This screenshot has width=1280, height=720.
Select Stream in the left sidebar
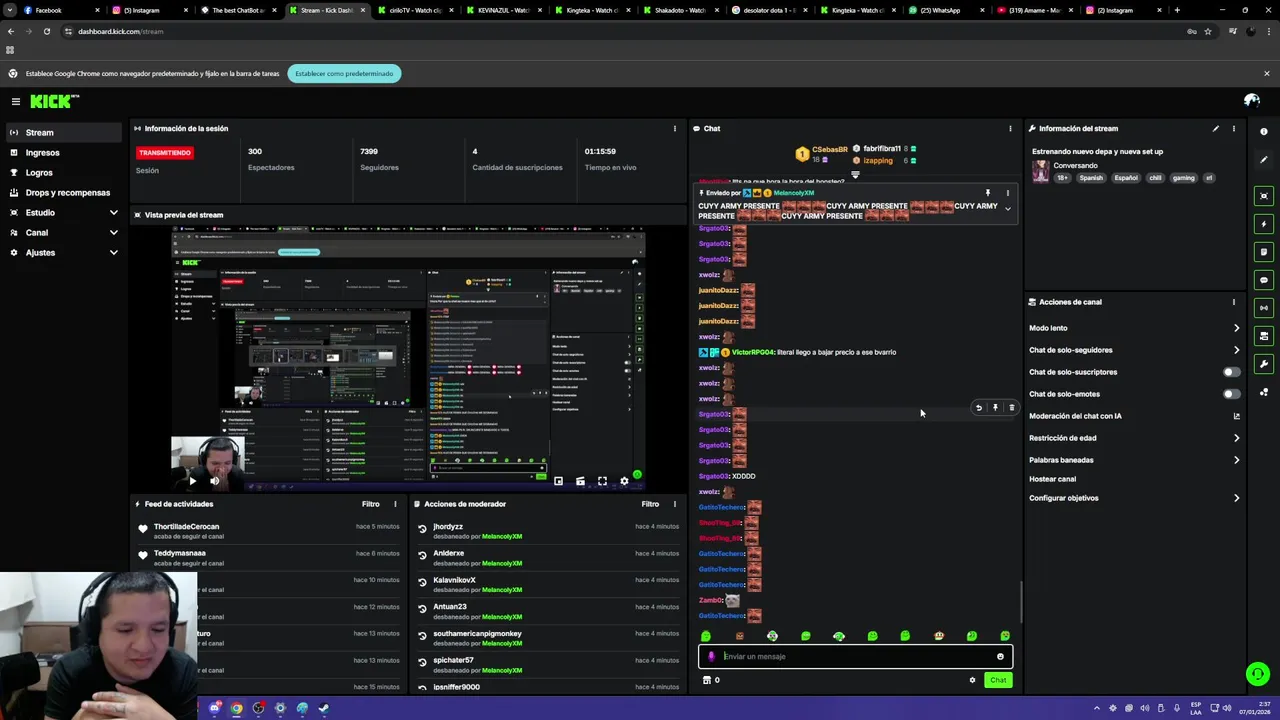64,132
